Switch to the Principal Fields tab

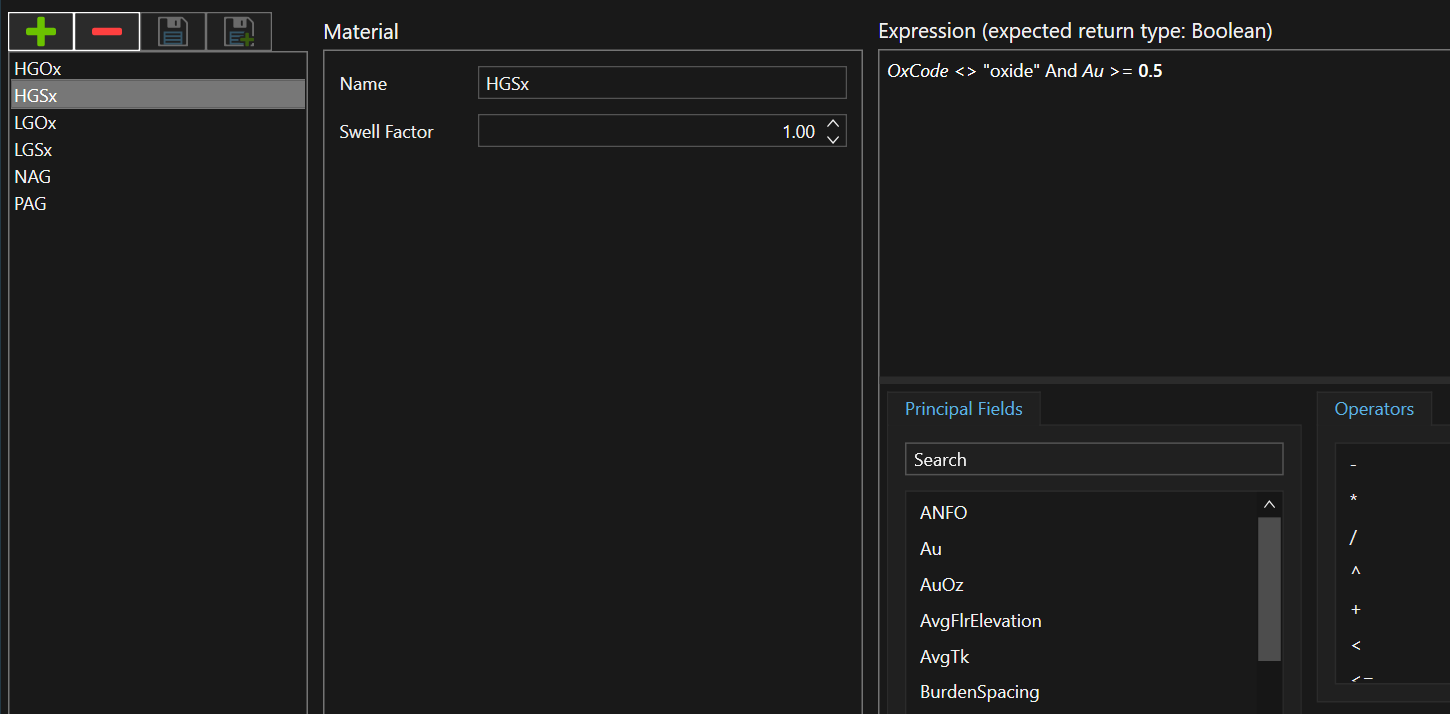[963, 409]
